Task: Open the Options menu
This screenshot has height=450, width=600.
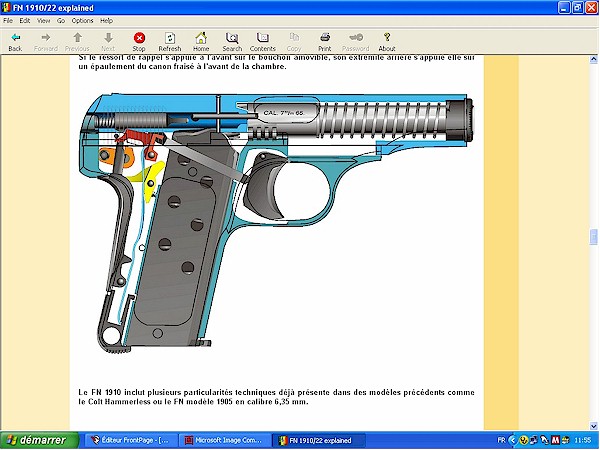Action: [82, 21]
